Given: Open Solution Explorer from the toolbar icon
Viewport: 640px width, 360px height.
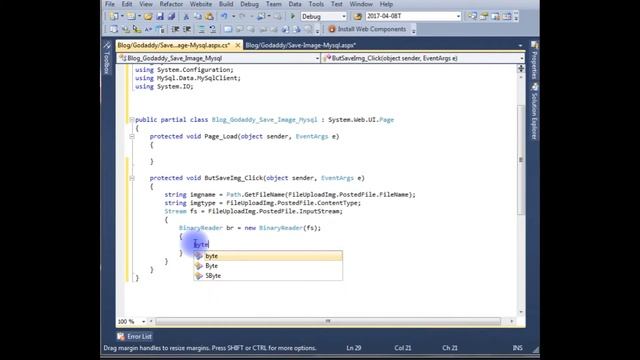Looking at the screenshot, I should [x=472, y=16].
